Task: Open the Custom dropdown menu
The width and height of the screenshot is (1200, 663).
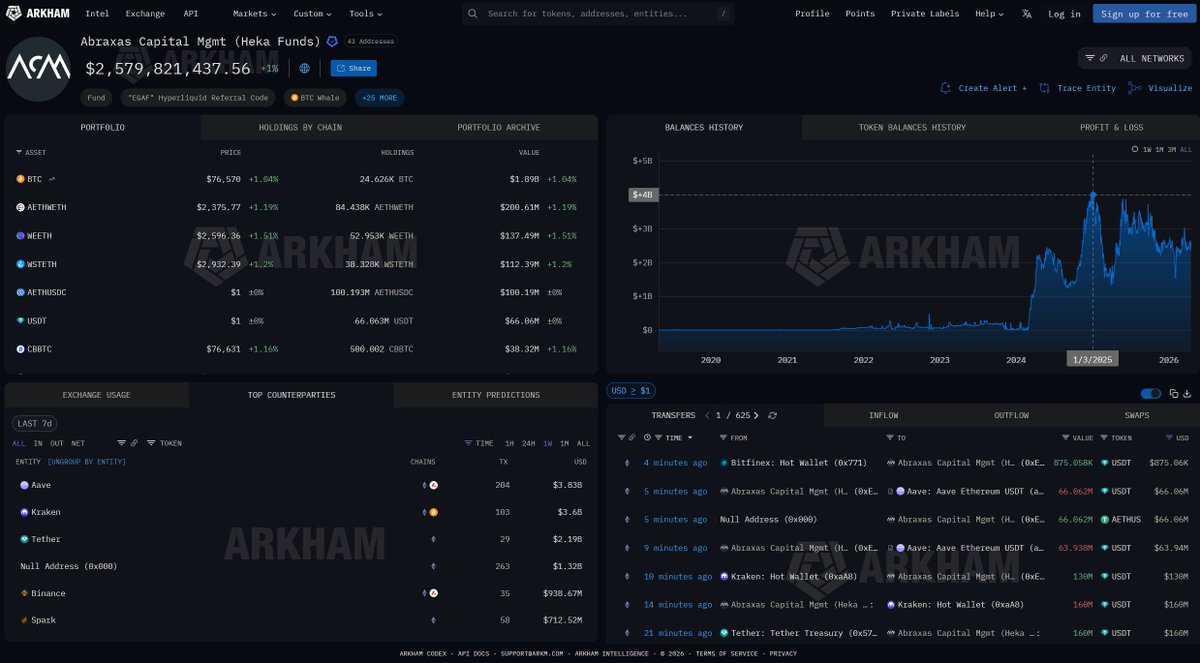Action: tap(313, 14)
